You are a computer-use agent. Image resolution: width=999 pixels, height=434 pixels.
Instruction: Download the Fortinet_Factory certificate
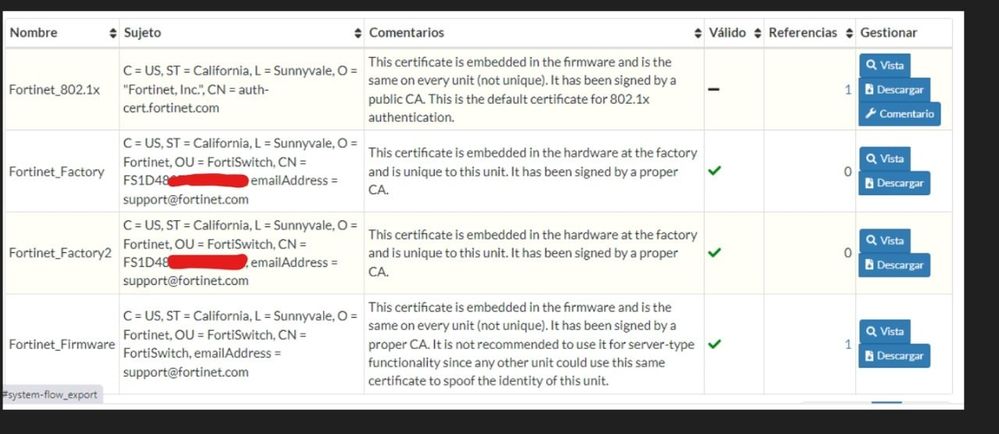click(x=894, y=183)
